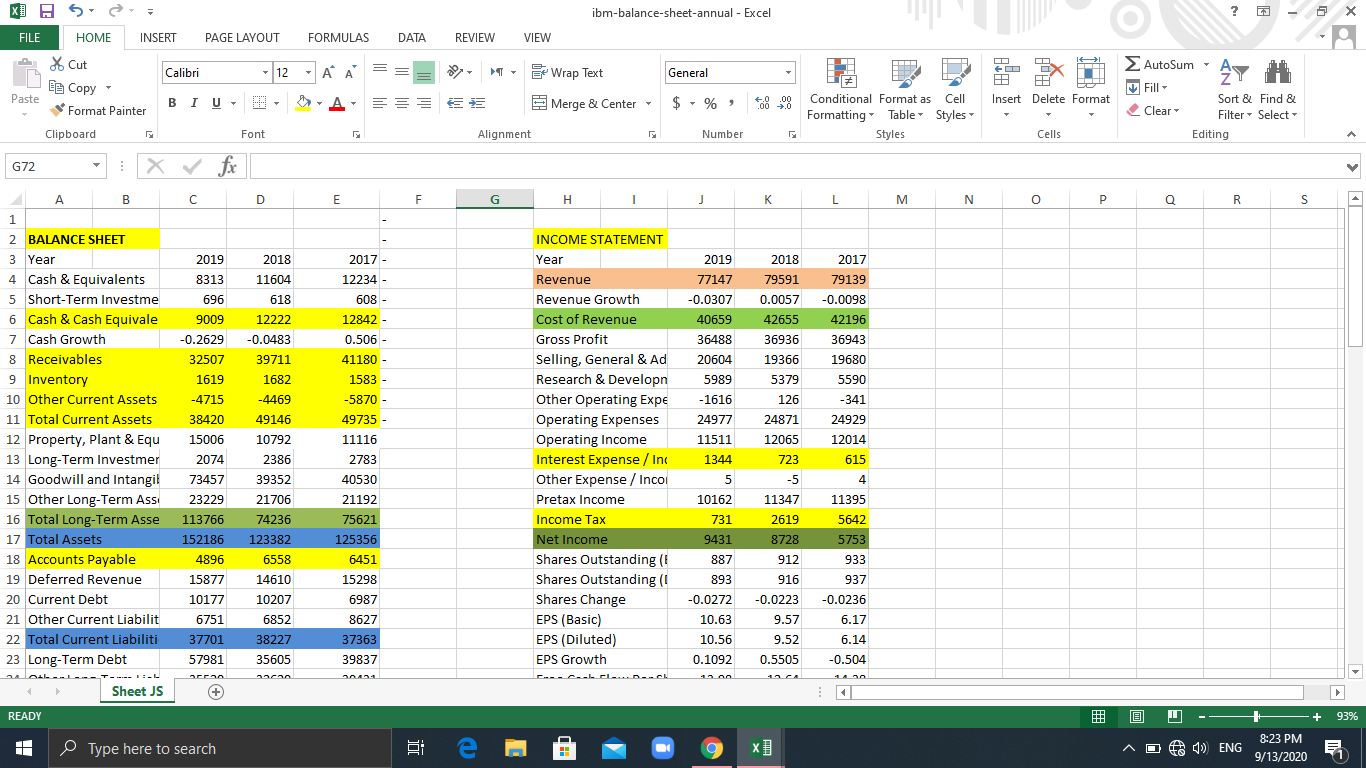Open the Font Size dropdown

point(307,72)
